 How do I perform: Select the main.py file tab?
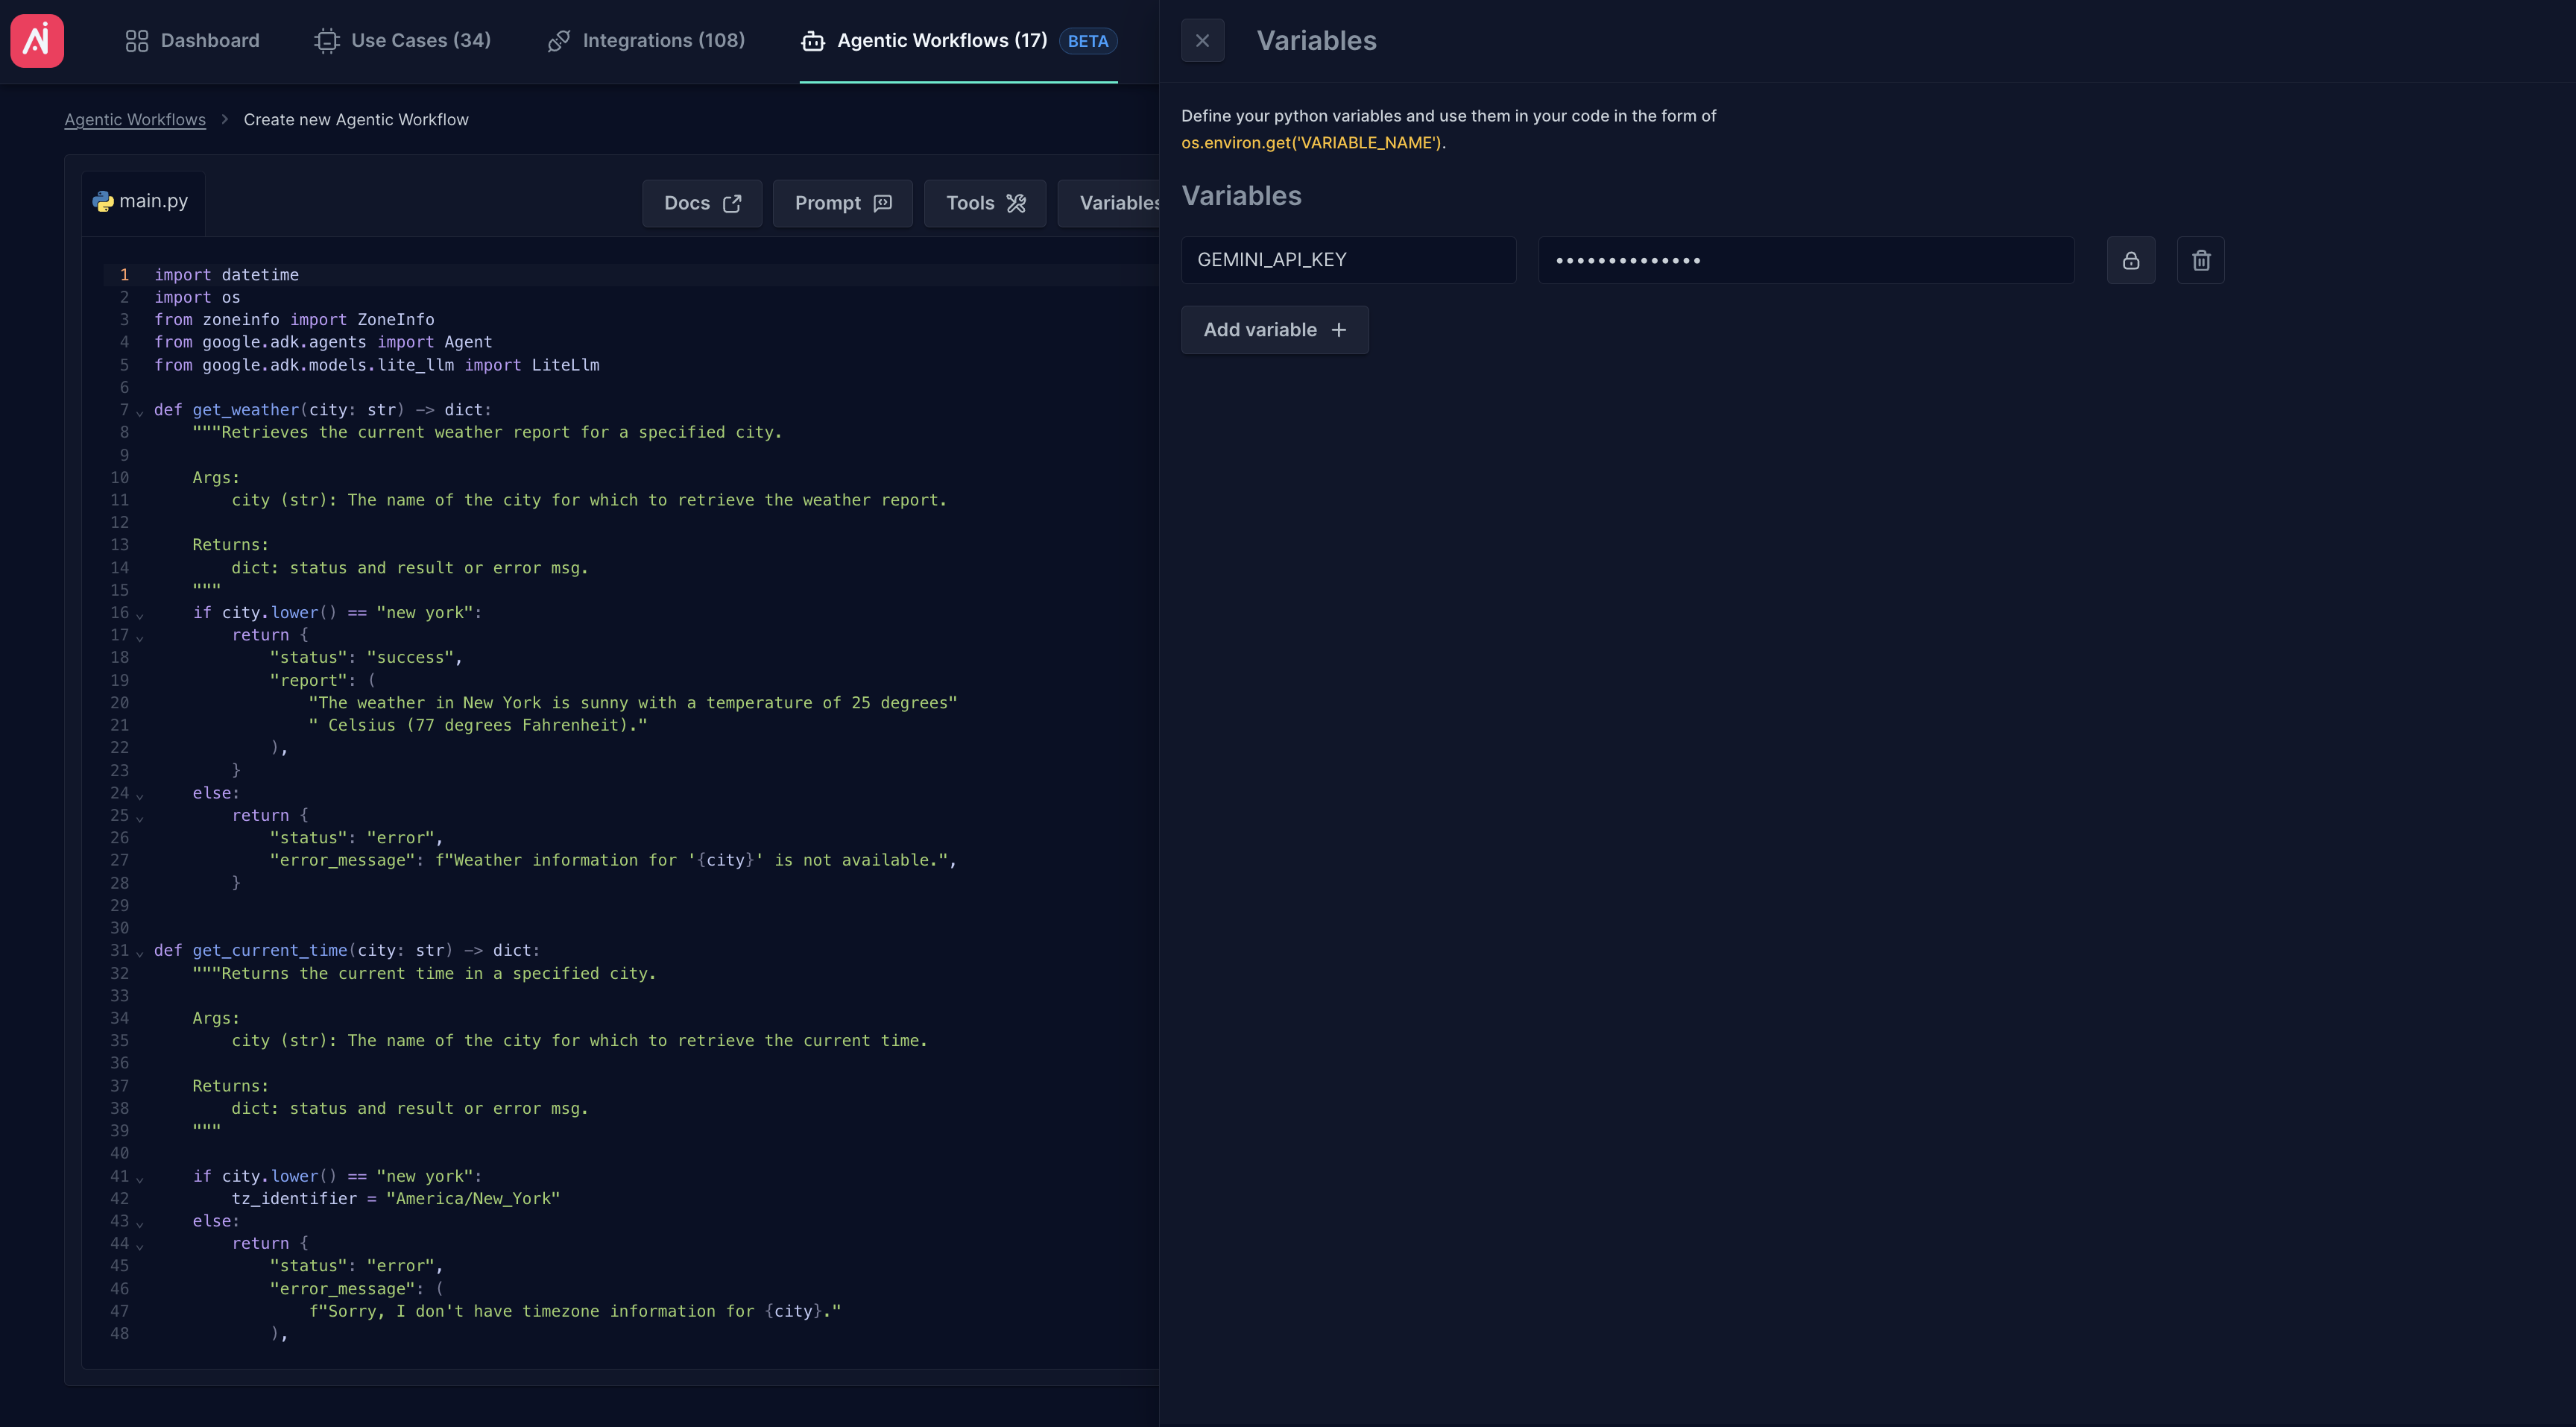pyautogui.click(x=143, y=201)
